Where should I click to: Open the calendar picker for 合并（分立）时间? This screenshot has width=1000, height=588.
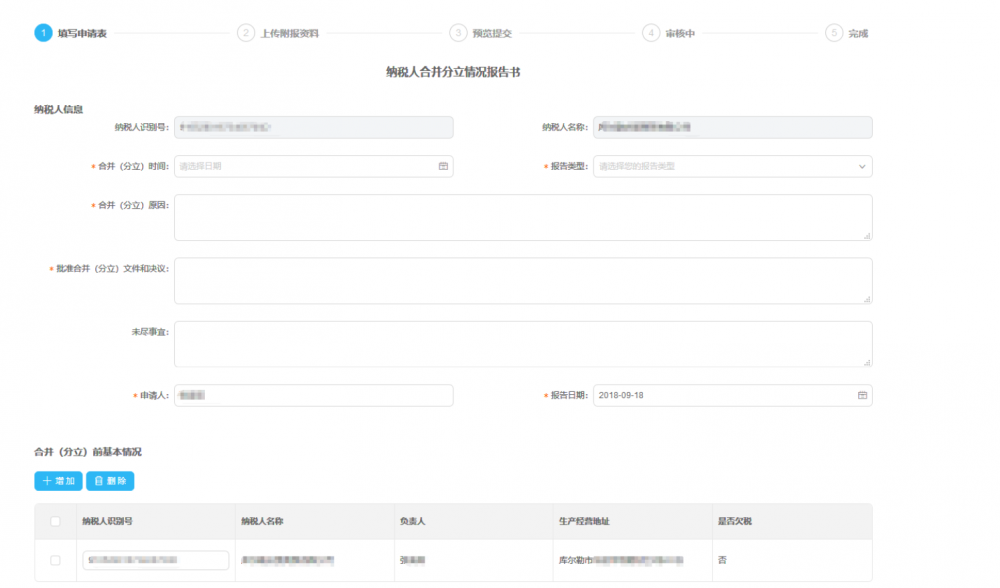pyautogui.click(x=443, y=166)
